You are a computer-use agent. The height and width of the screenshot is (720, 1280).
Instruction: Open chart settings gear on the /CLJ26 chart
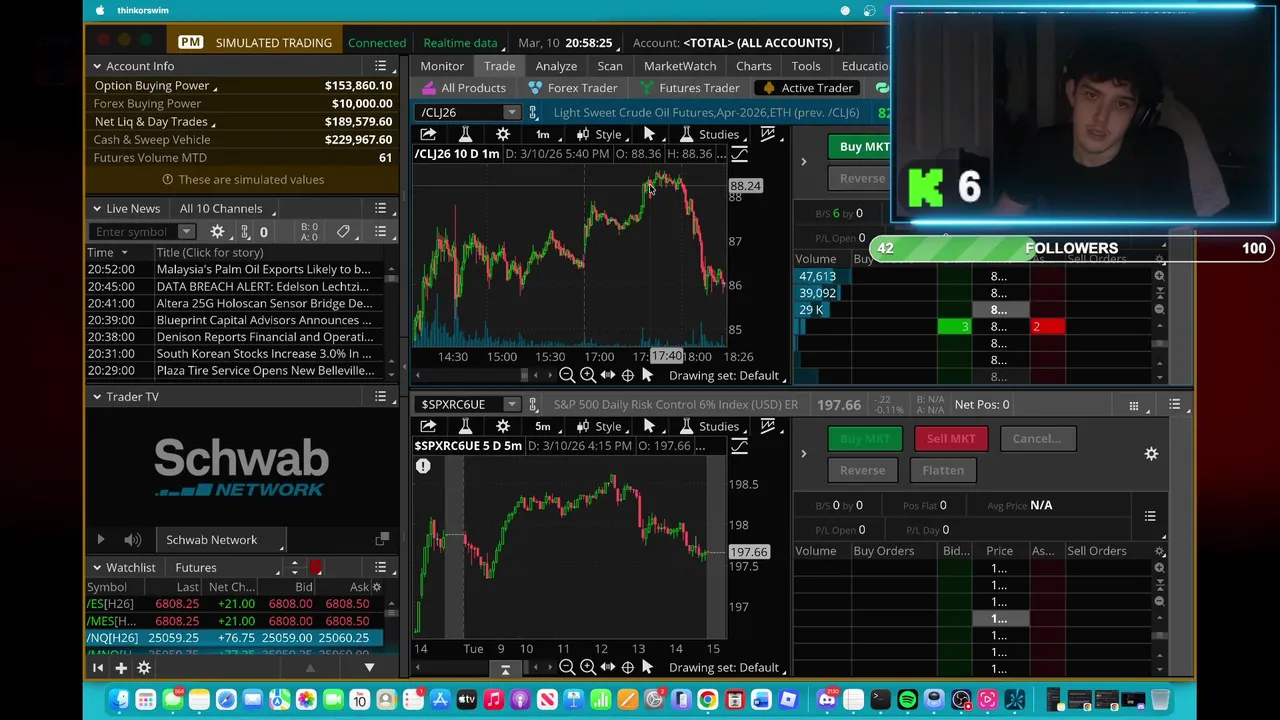click(503, 134)
